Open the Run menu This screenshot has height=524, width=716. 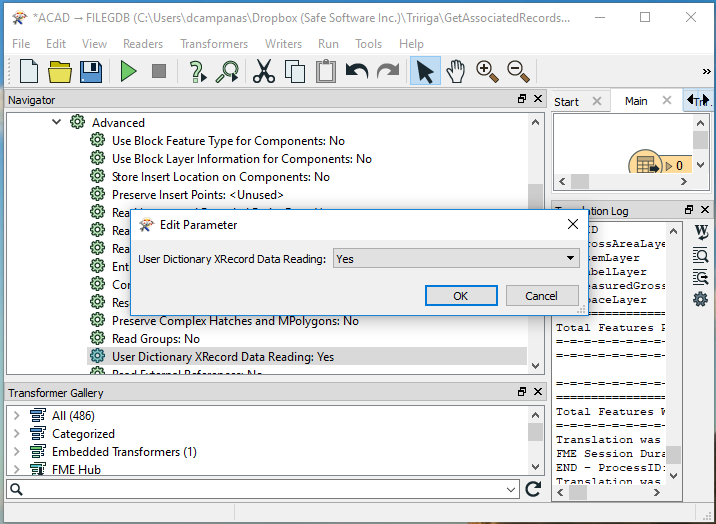pos(328,44)
